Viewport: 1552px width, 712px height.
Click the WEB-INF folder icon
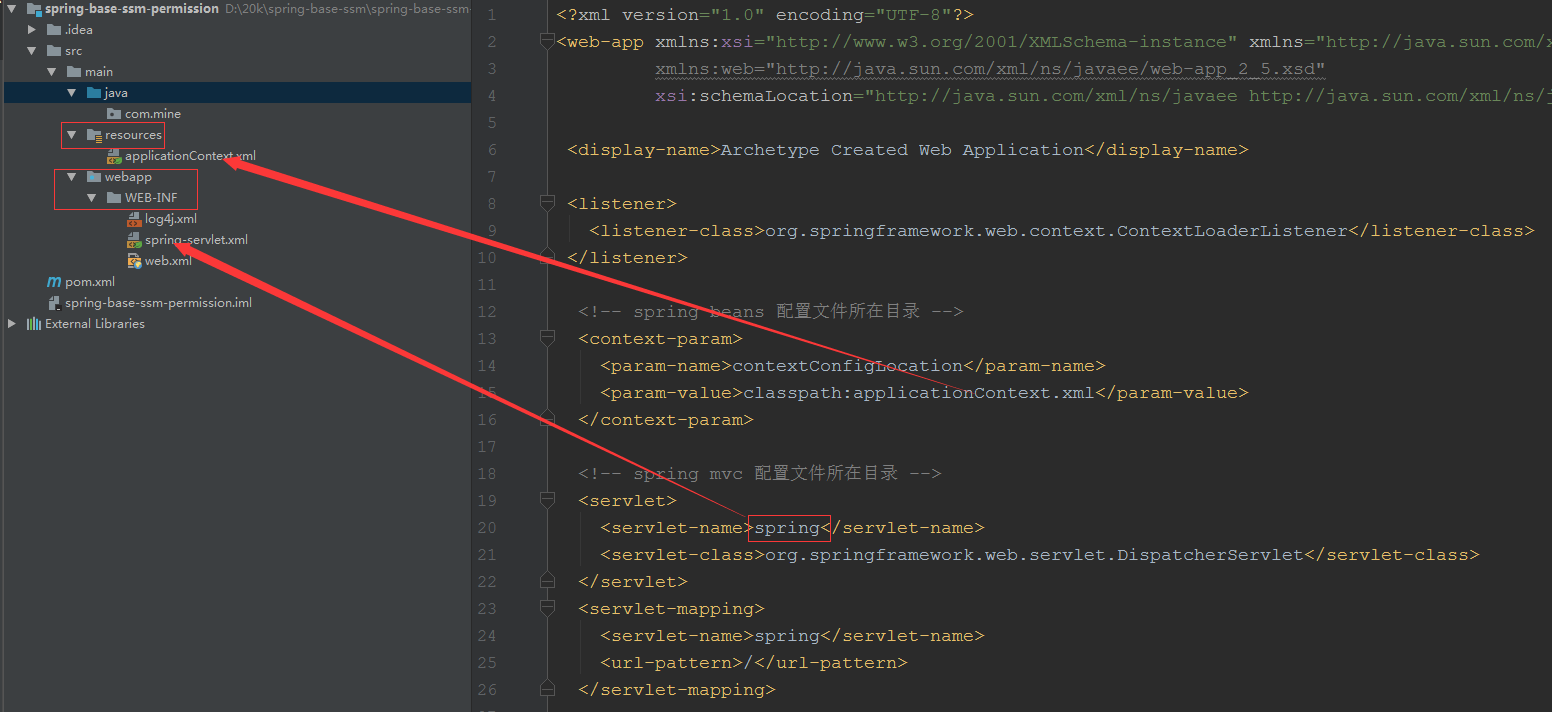114,198
